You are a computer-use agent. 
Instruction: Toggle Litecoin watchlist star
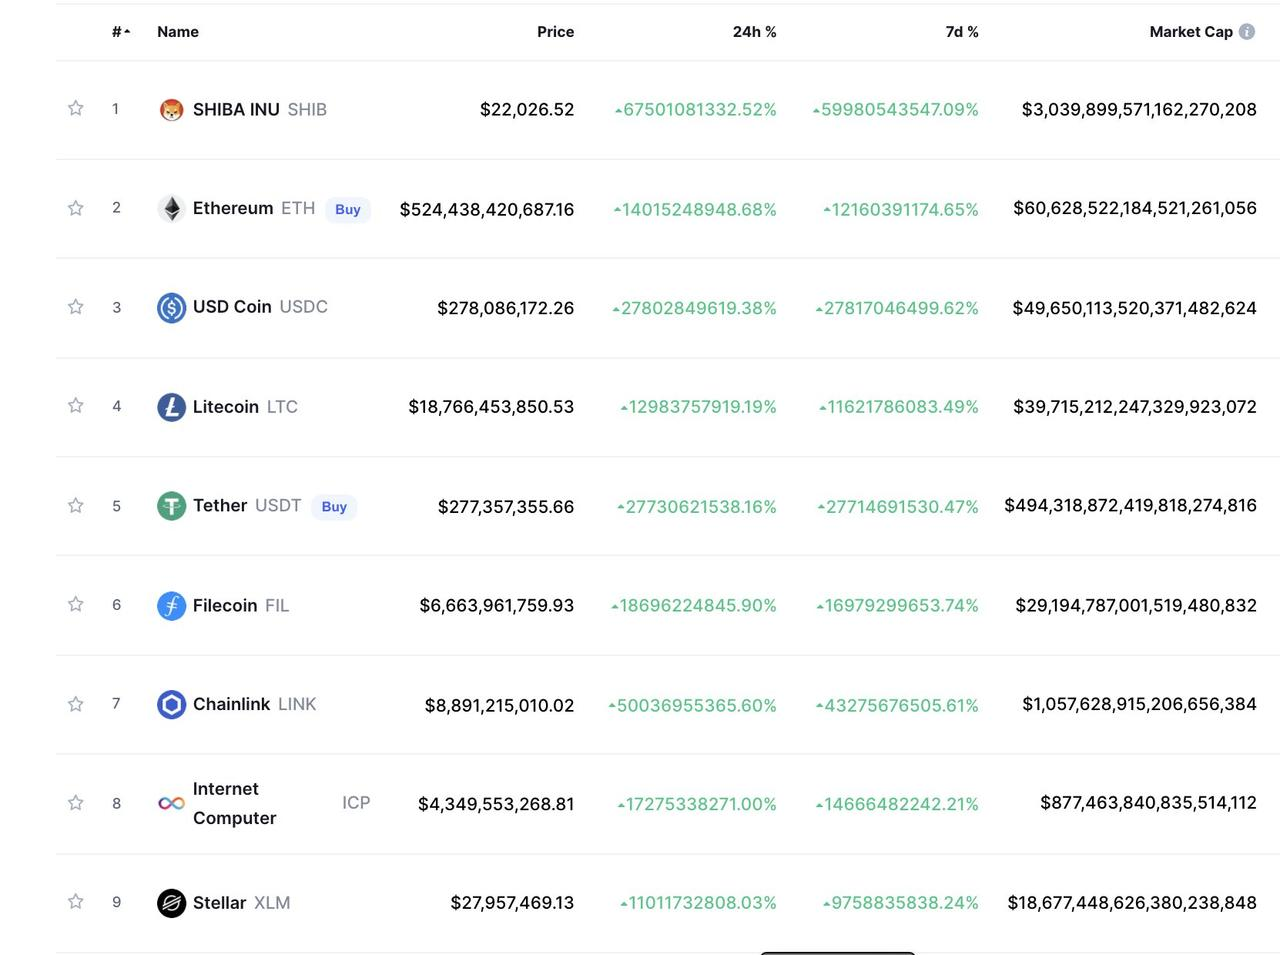[x=75, y=406]
